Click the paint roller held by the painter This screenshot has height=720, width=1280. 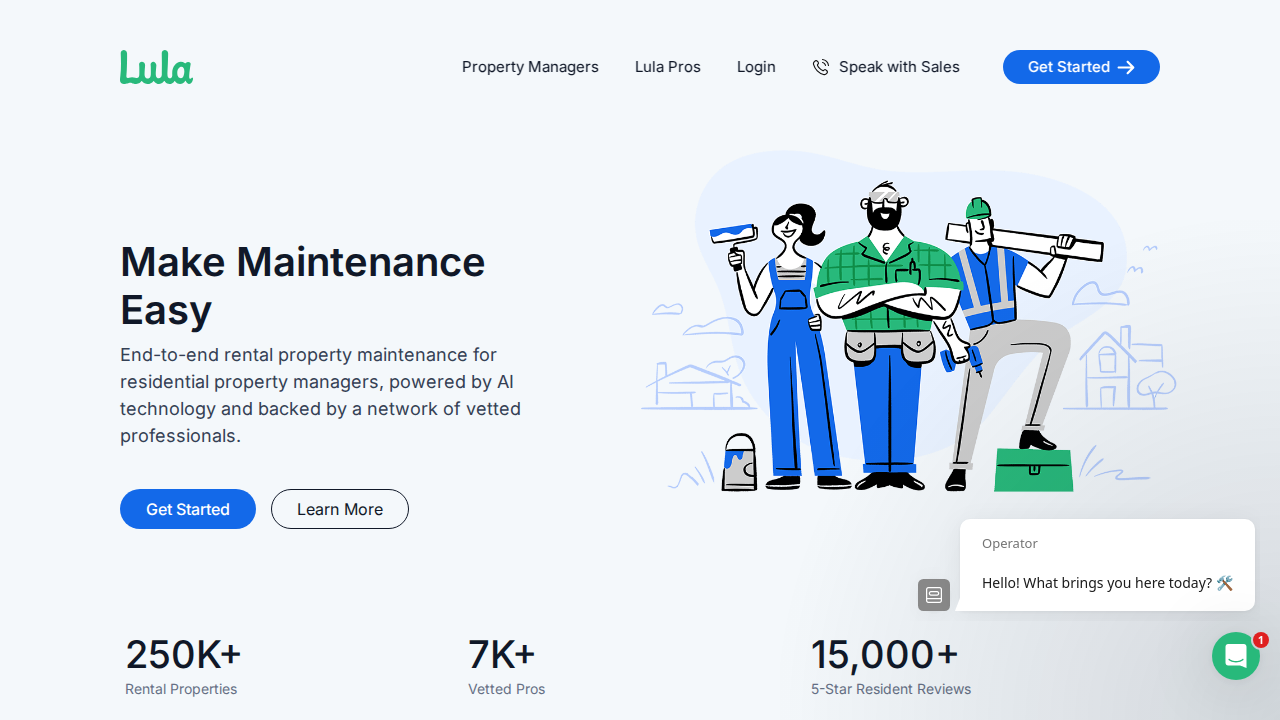tap(733, 234)
